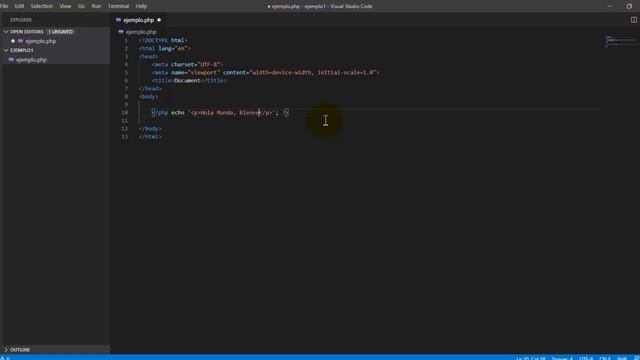Click the echo keyword on line 10
This screenshot has width=640, height=360.
178,113
